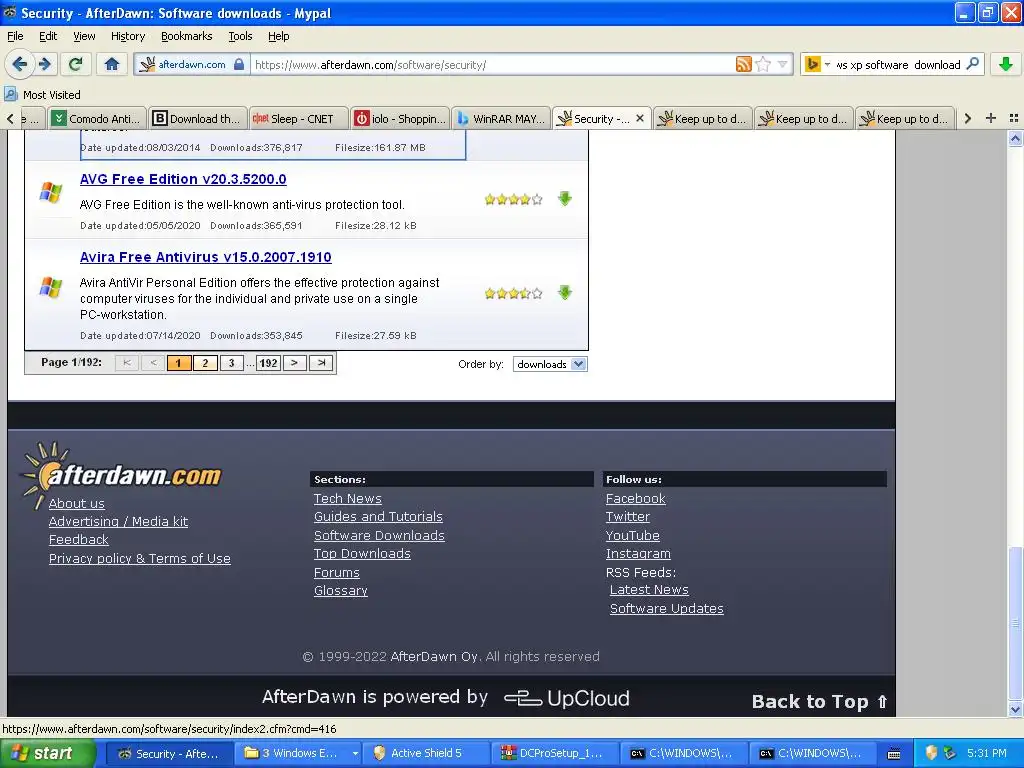Click the AVG star rating
The image size is (1024, 768).
(513, 199)
